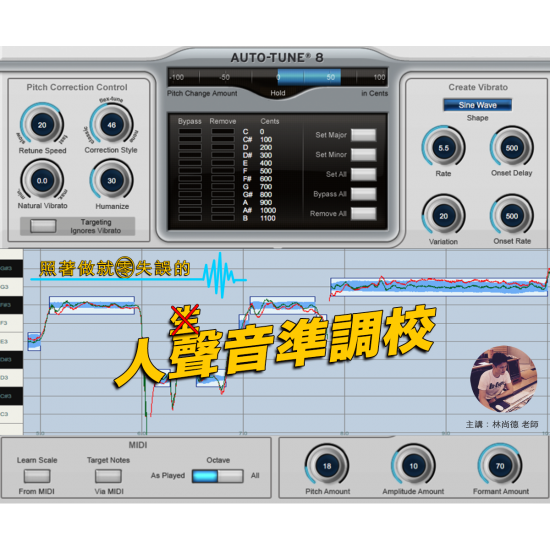
Task: Toggle Remove for note A
Action: 223,202
